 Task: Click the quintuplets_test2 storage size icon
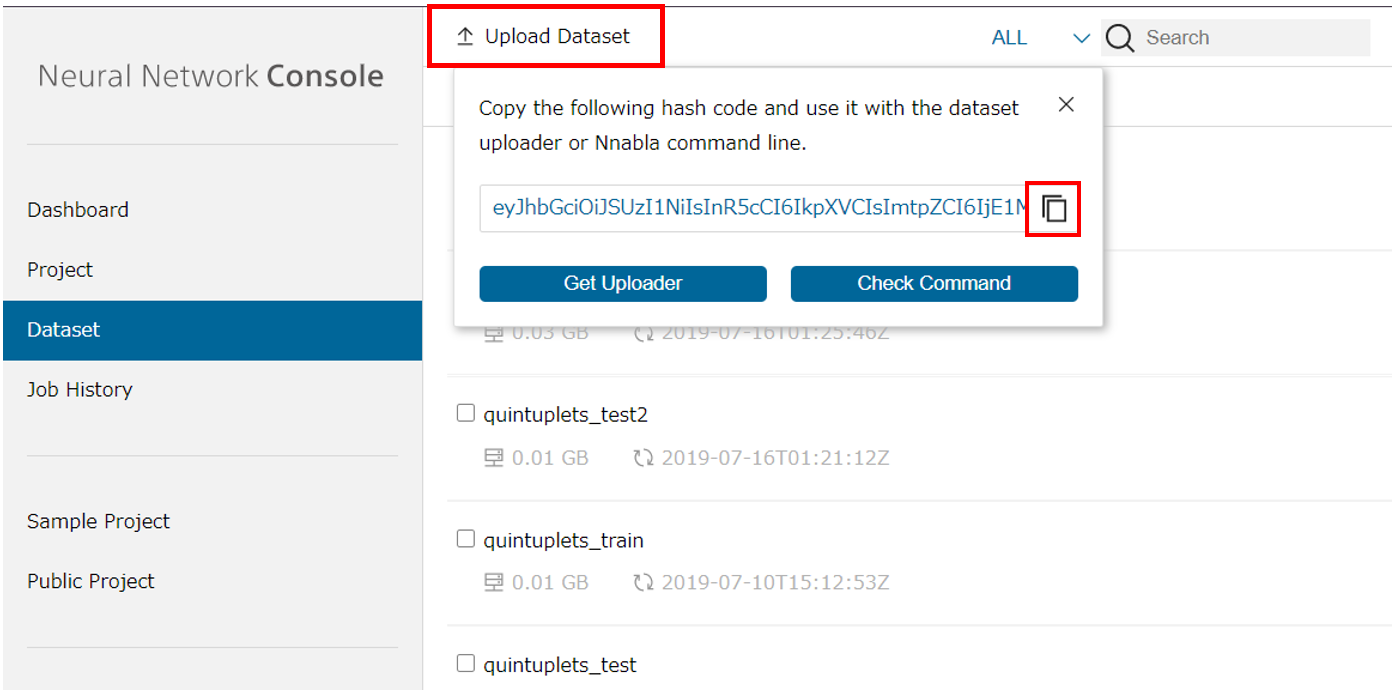coord(493,458)
